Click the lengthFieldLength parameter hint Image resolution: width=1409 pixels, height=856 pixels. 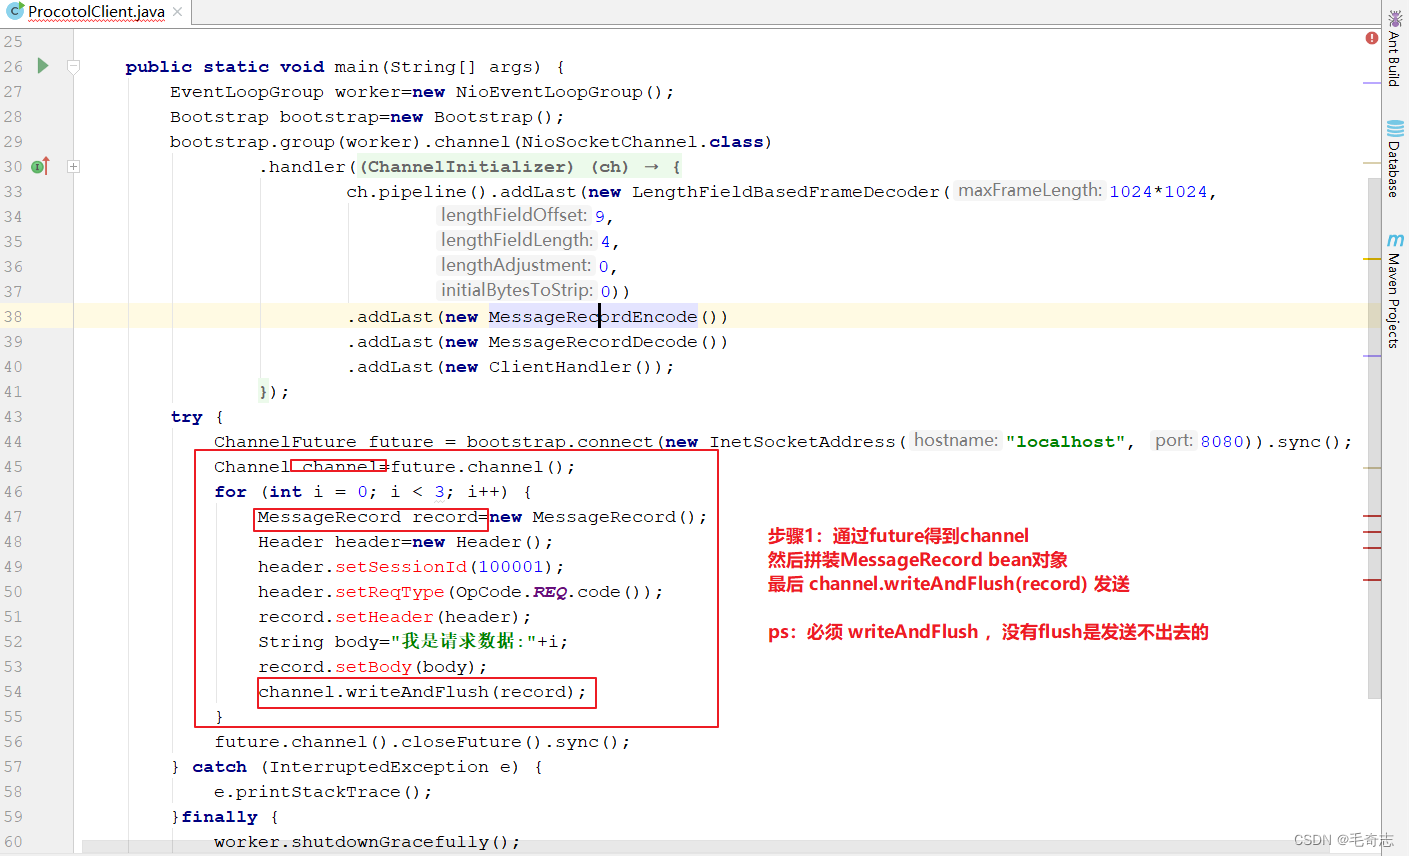(517, 241)
